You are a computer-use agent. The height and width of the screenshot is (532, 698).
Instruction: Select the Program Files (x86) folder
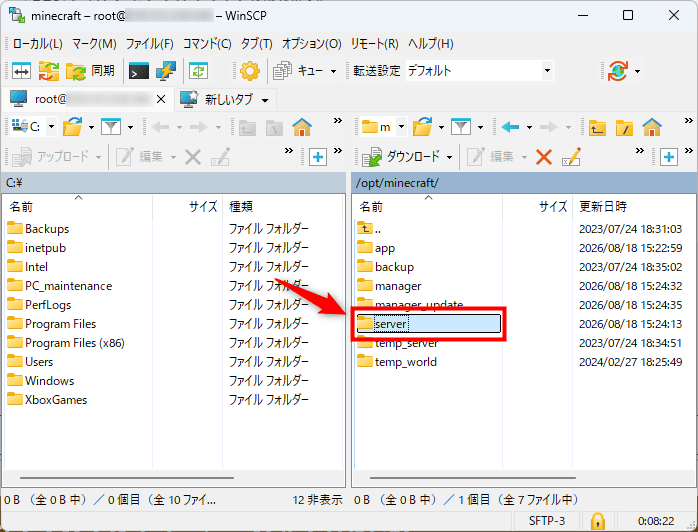66,343
